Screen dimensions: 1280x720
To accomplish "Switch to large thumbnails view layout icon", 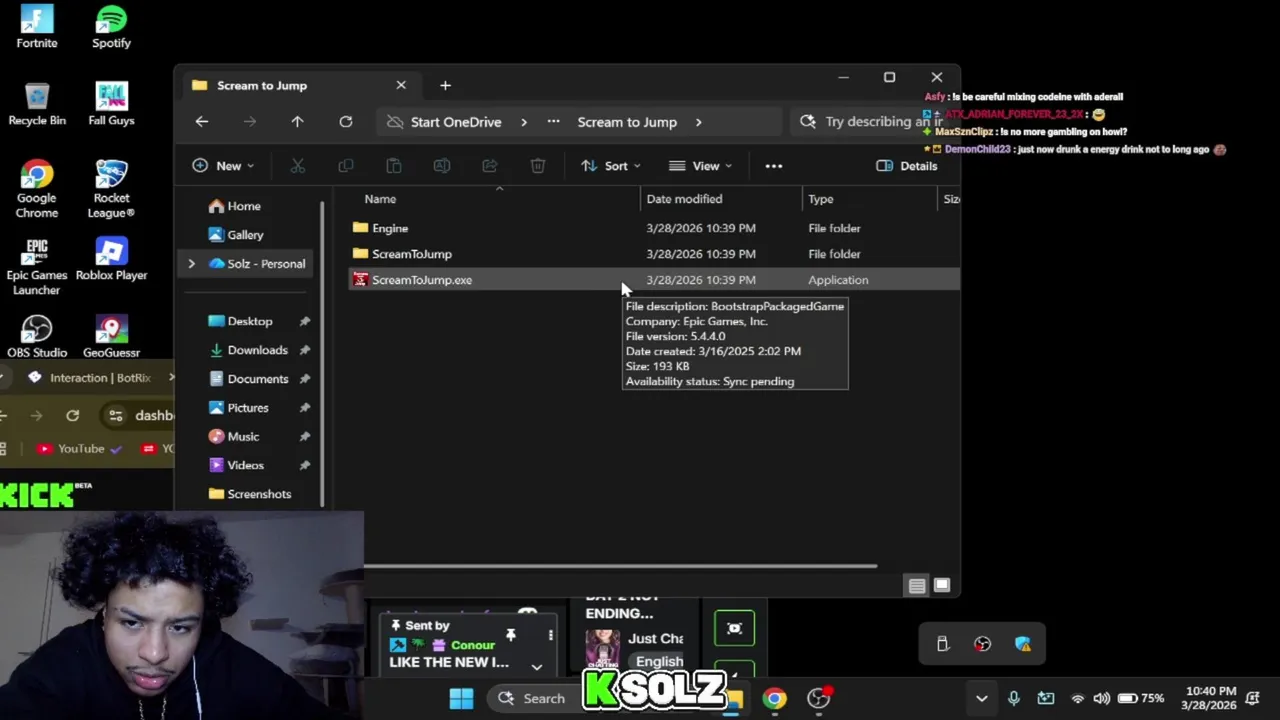I will [x=942, y=586].
